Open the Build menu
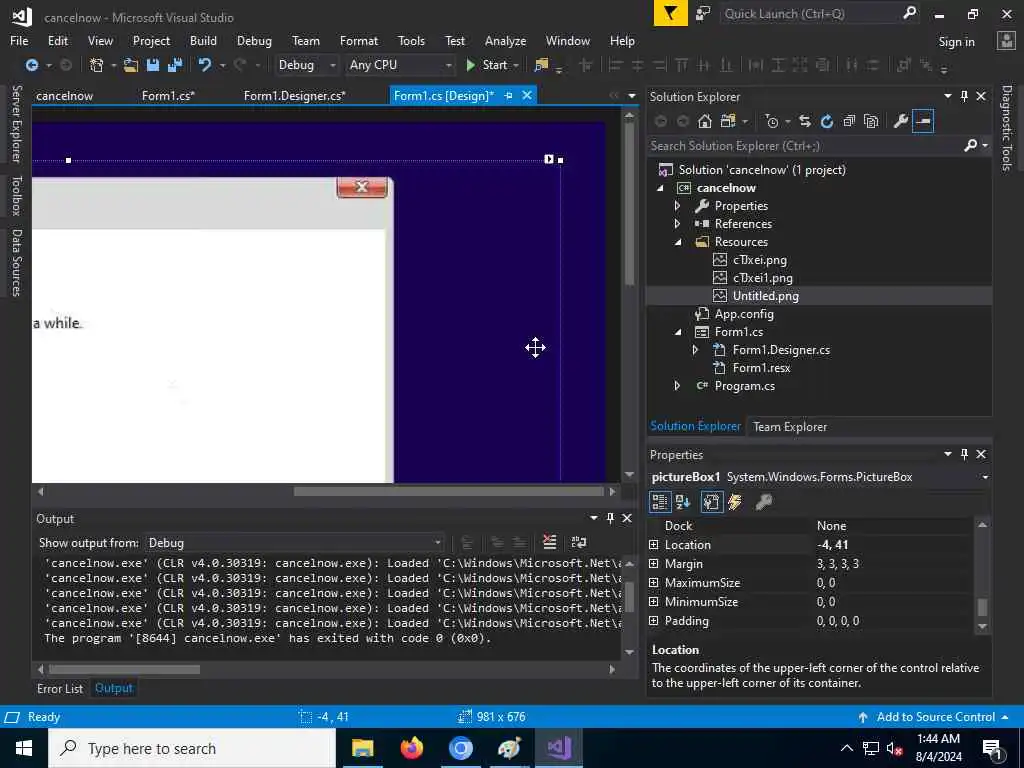Viewport: 1024px width, 768px height. point(203,40)
